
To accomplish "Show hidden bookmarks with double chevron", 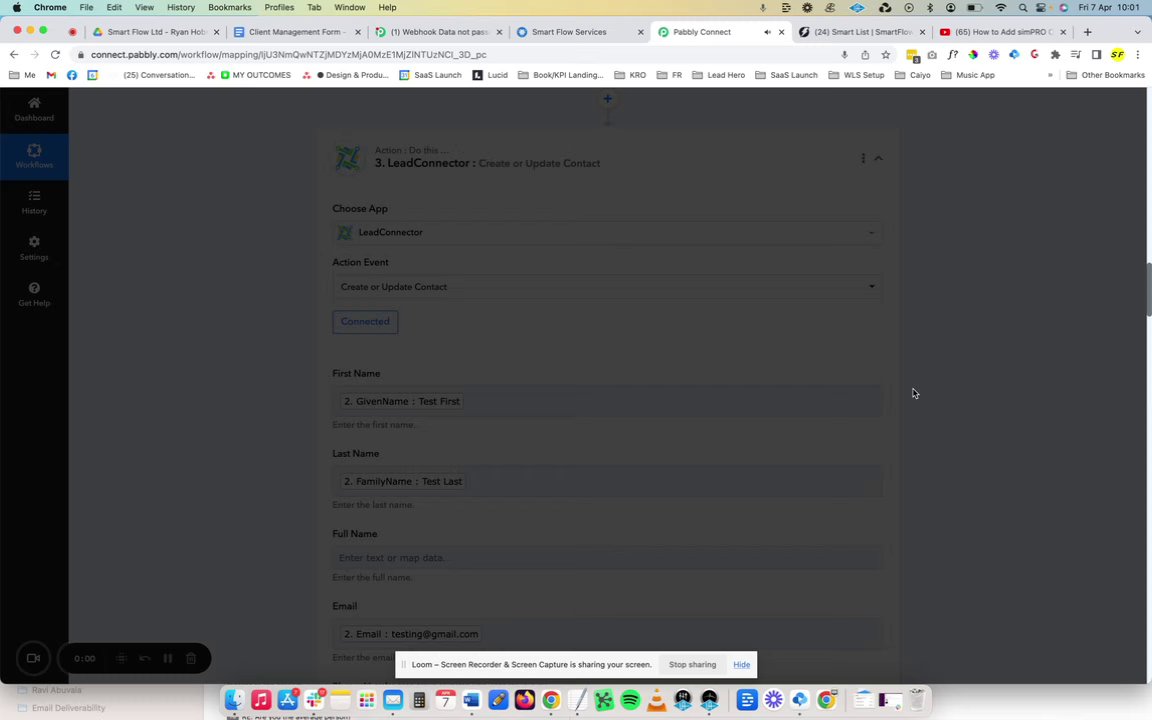I will click(1051, 75).
